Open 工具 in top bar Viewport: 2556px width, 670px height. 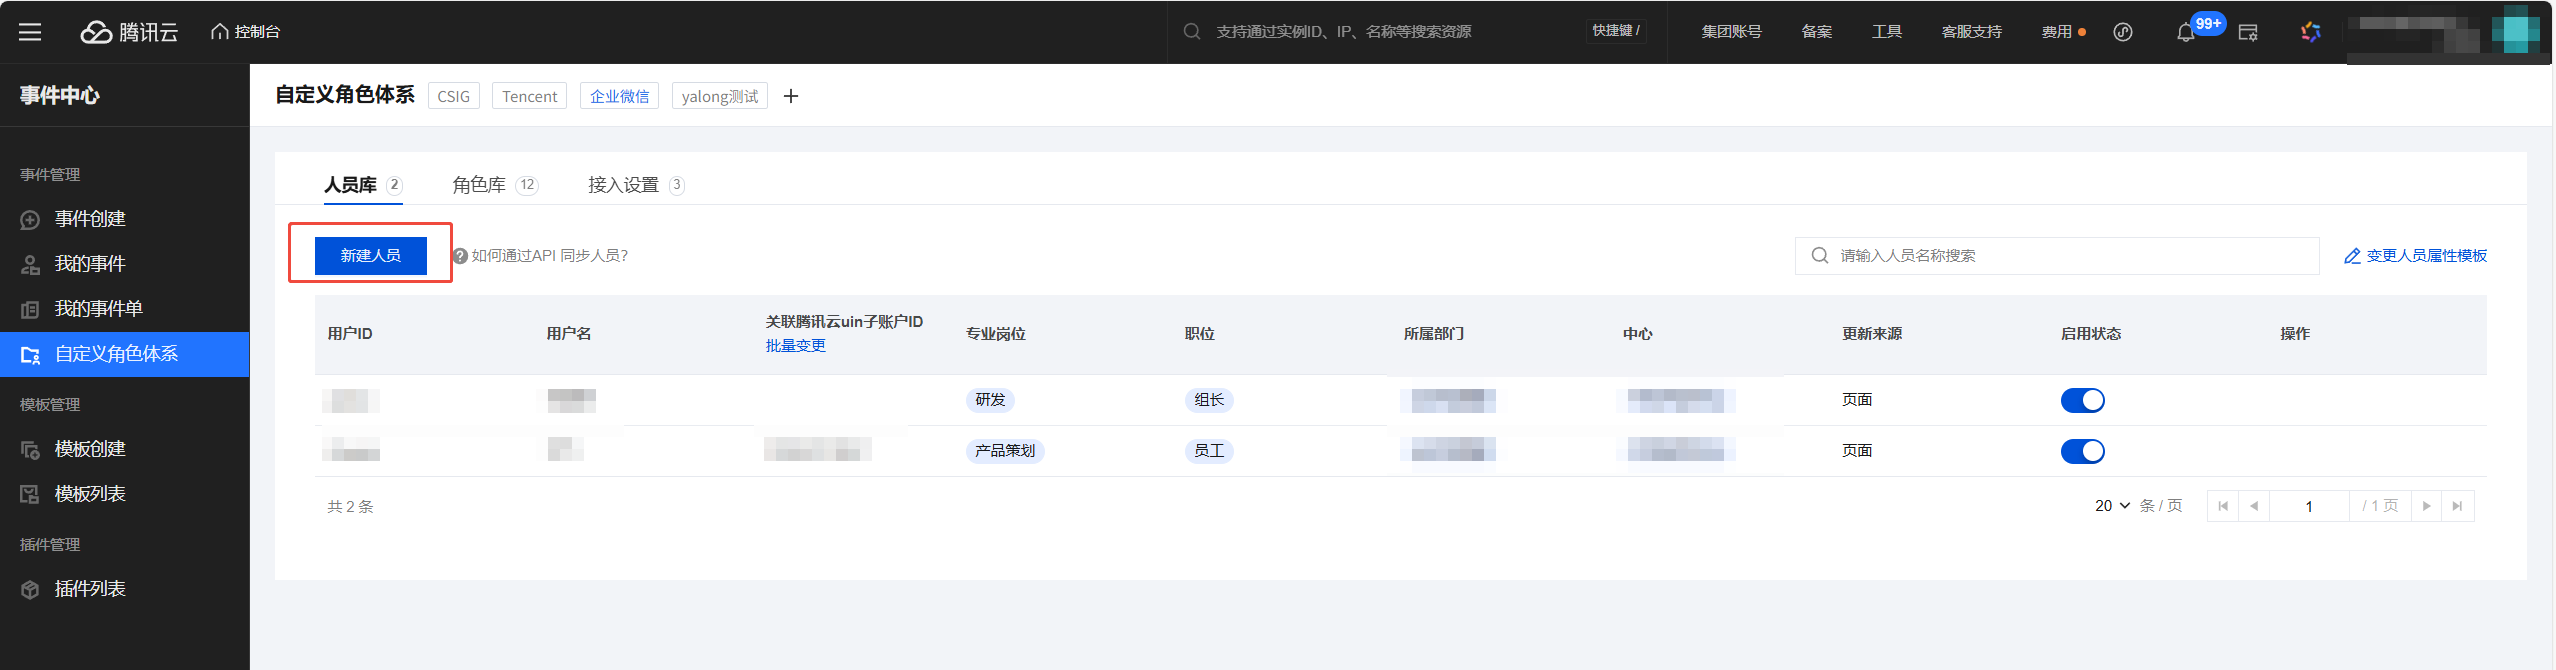(x=1887, y=32)
